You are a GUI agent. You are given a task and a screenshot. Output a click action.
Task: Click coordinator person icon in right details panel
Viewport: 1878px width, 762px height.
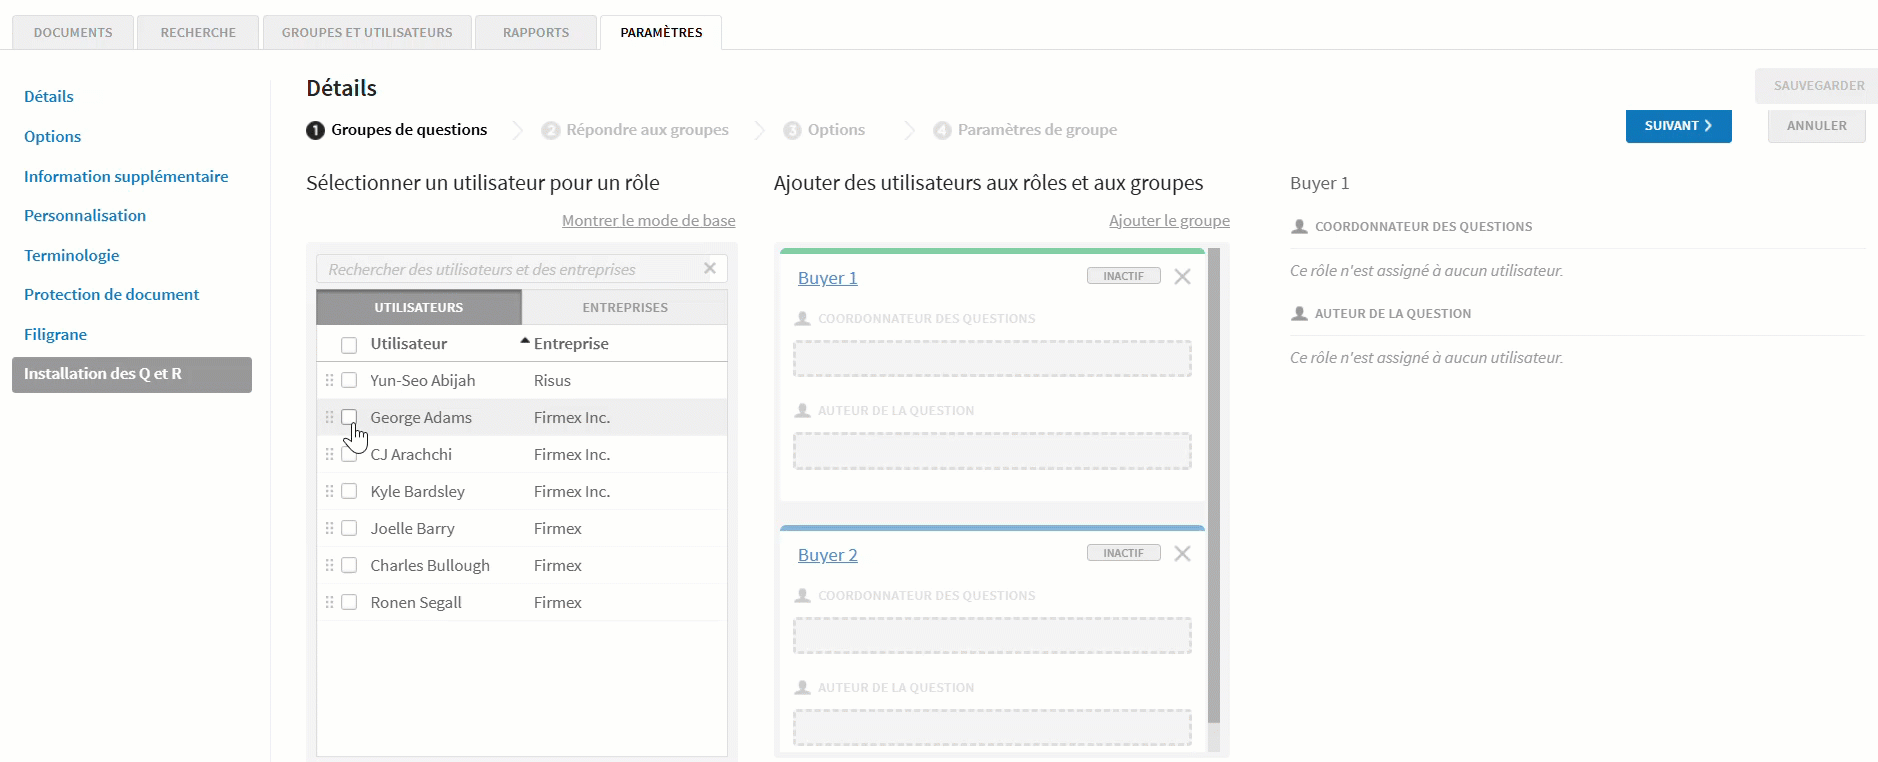[1299, 226]
